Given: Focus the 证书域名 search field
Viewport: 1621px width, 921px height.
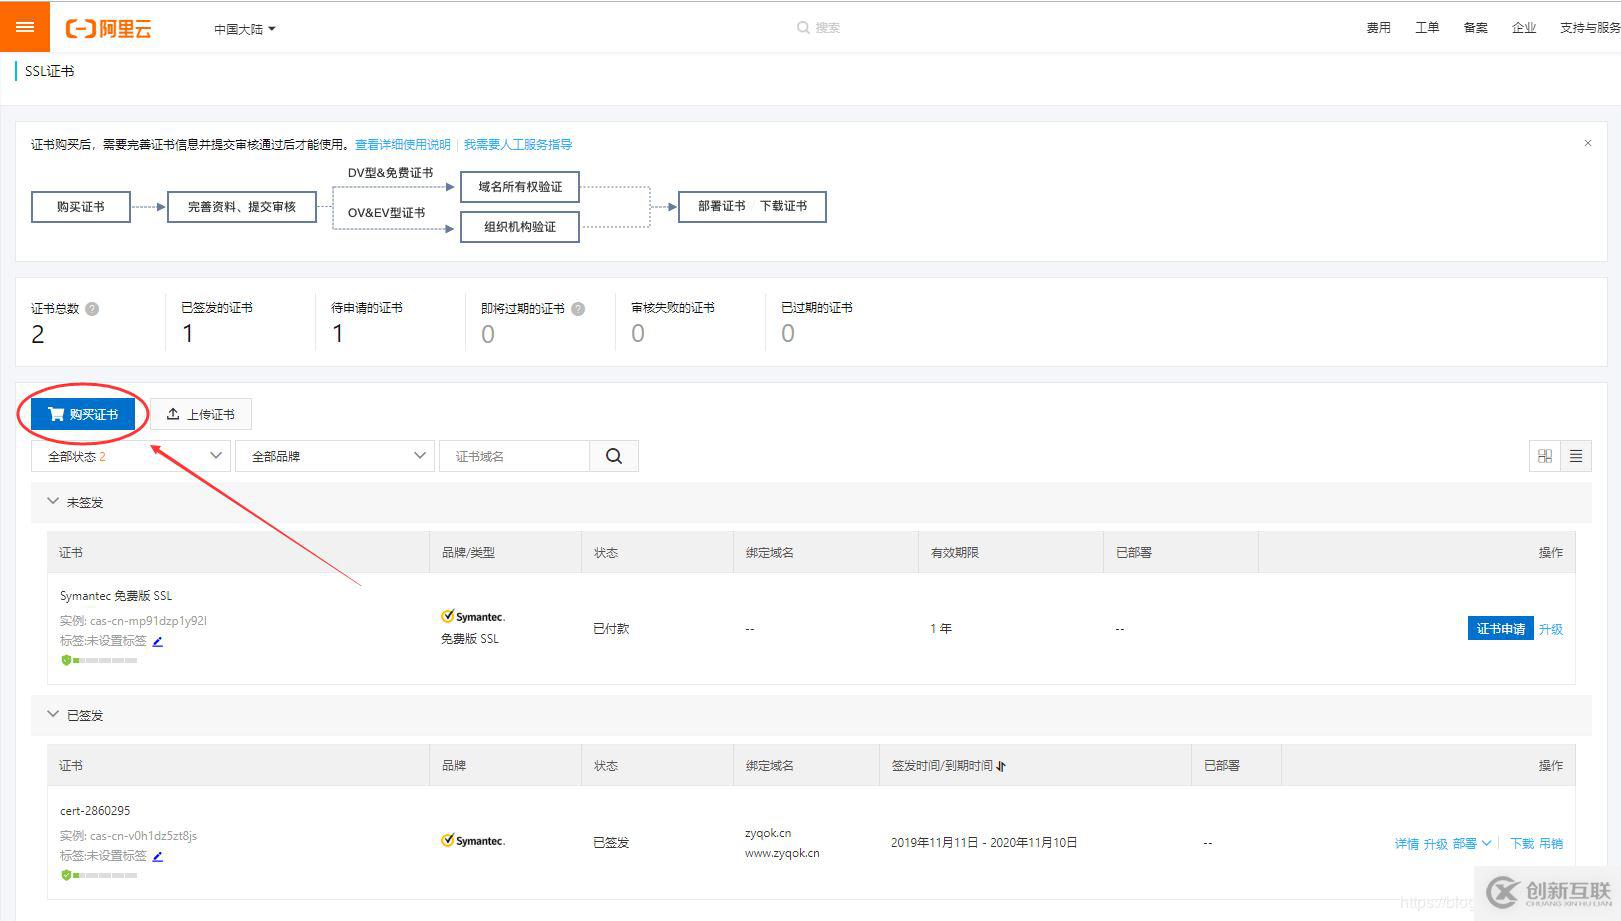Looking at the screenshot, I should pos(514,456).
